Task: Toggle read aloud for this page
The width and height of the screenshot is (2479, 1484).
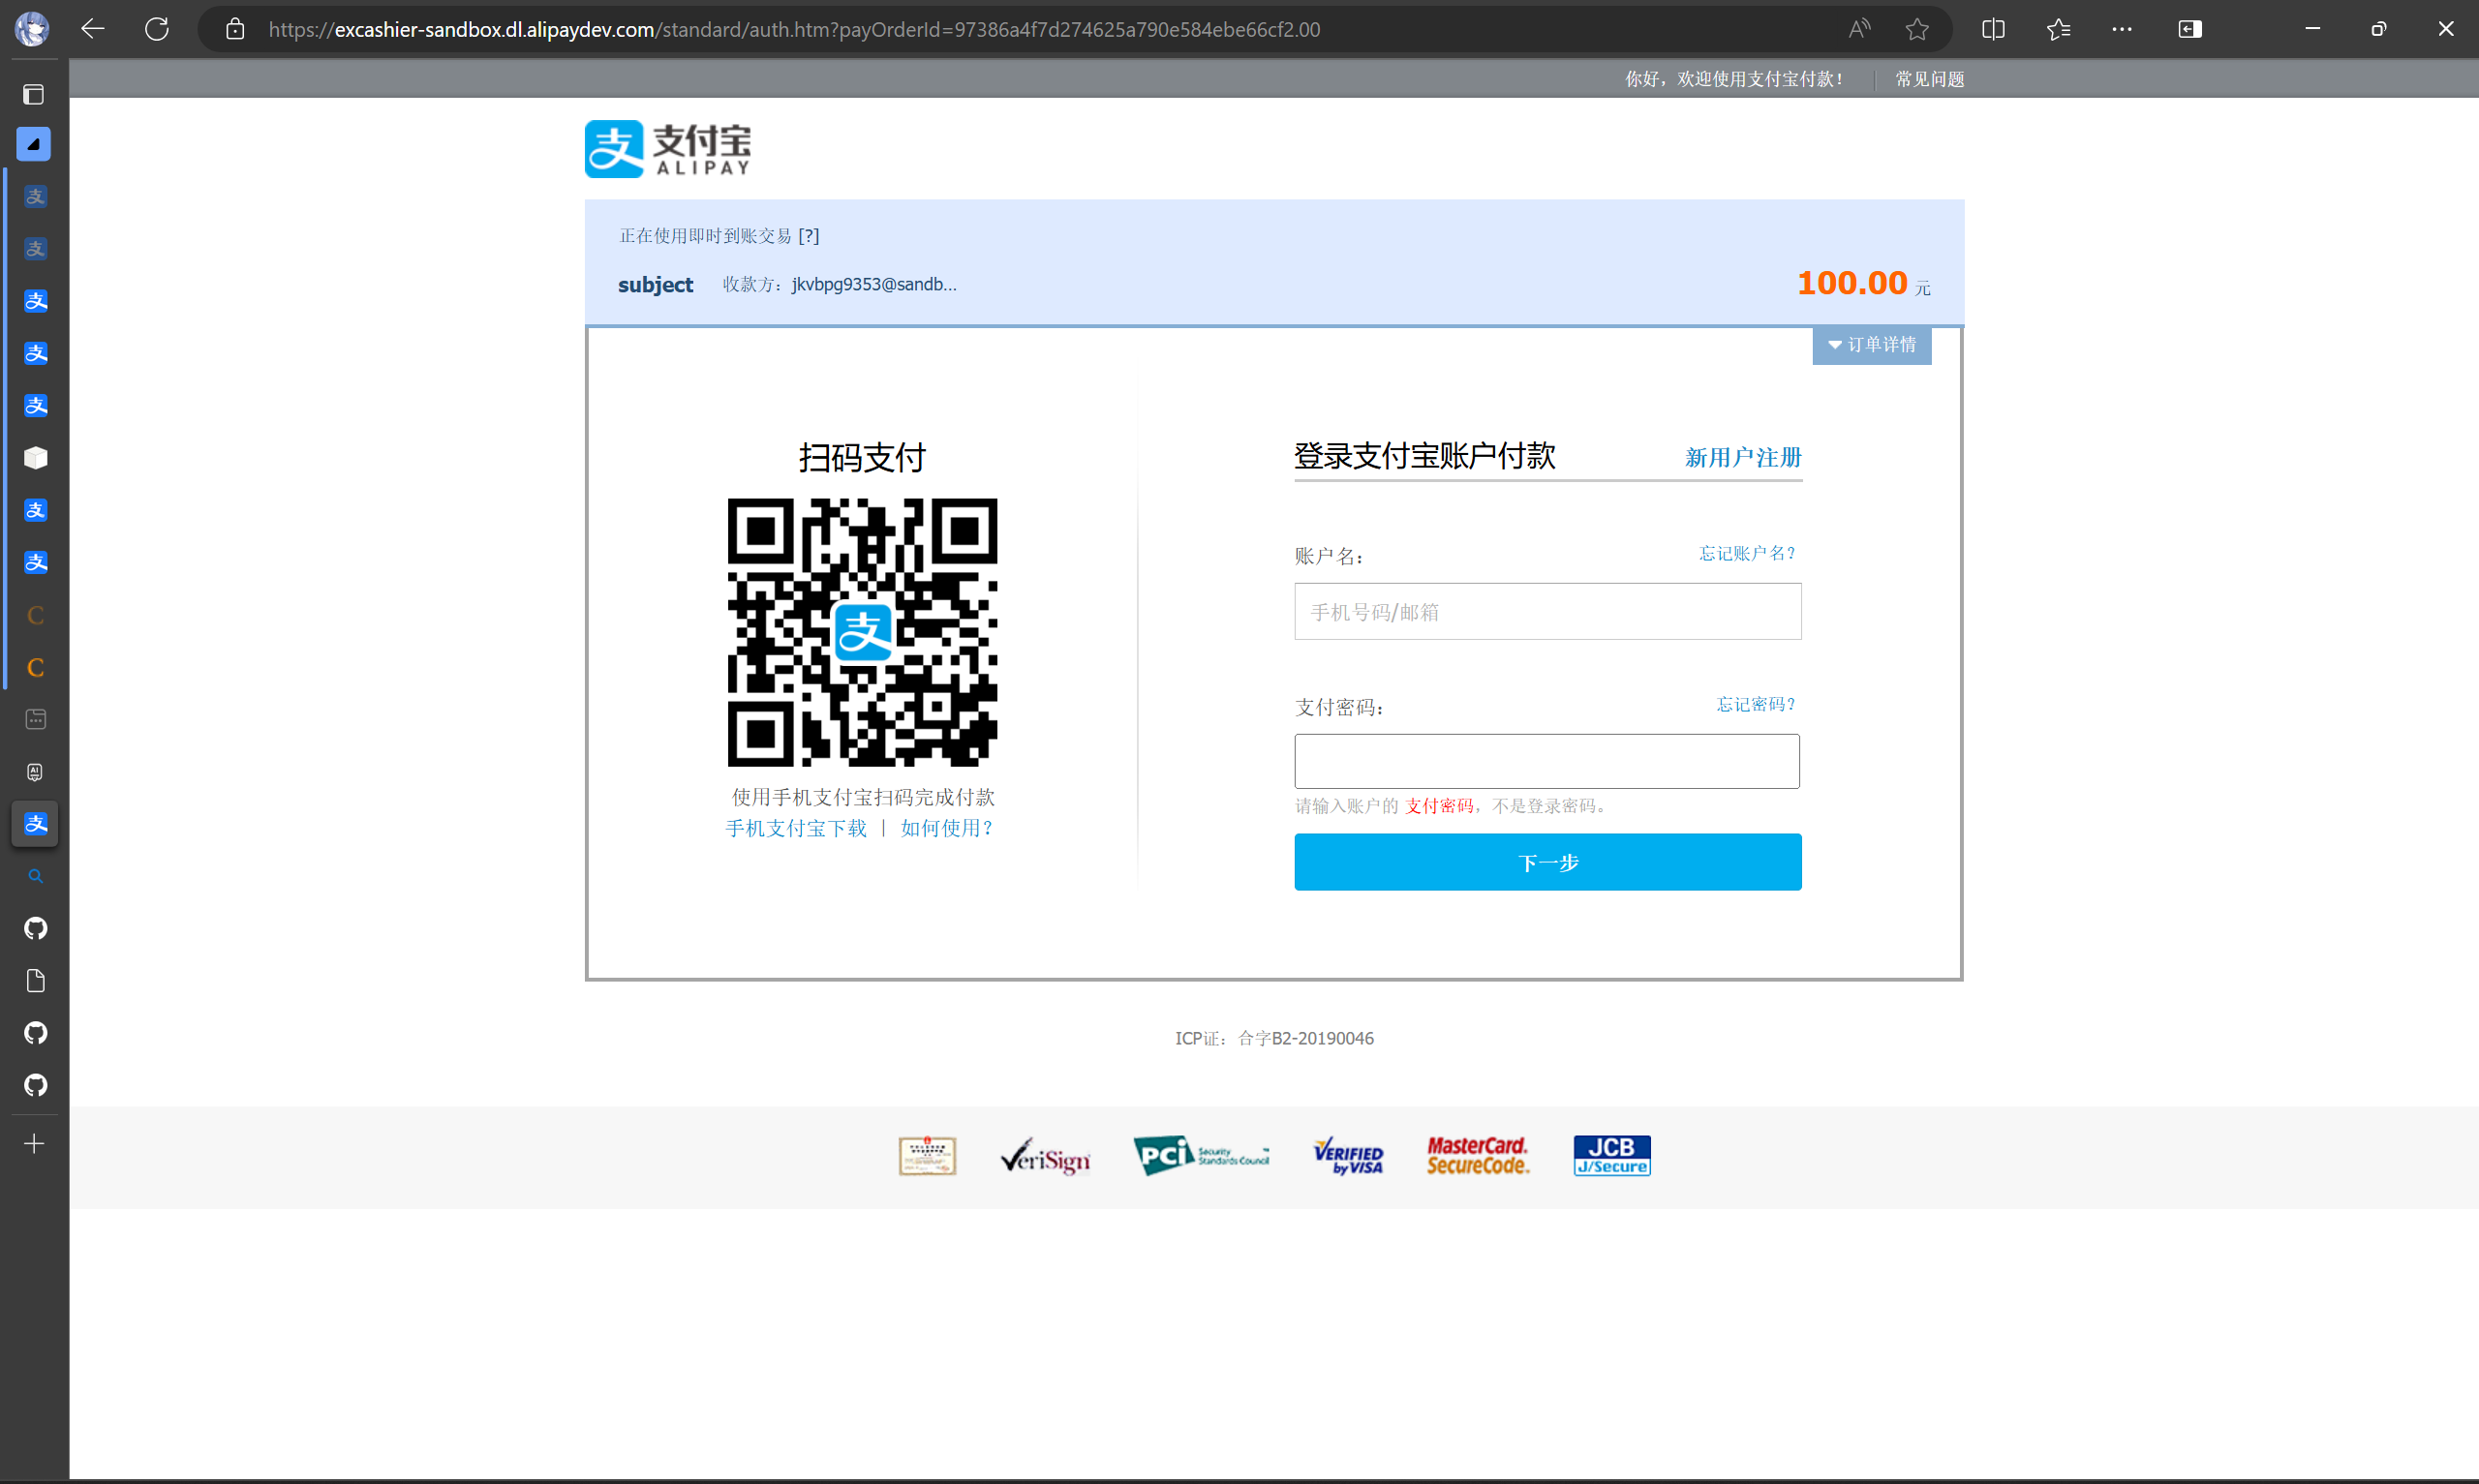Action: coord(1858,28)
